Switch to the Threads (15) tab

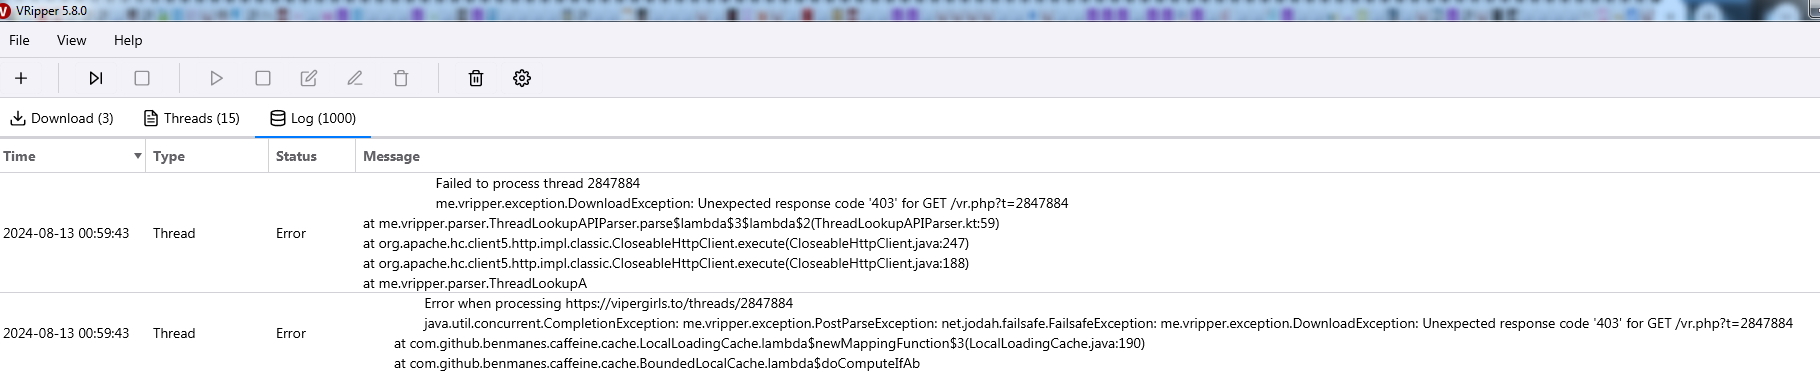(192, 118)
